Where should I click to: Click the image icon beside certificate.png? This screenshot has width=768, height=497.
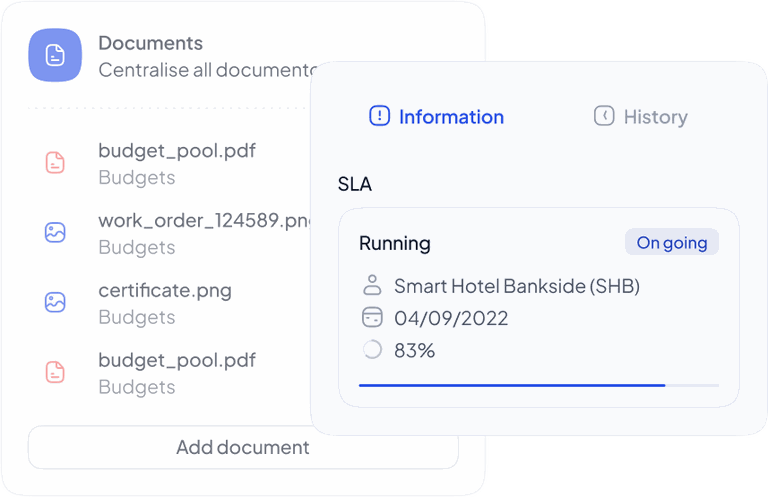[x=55, y=303]
